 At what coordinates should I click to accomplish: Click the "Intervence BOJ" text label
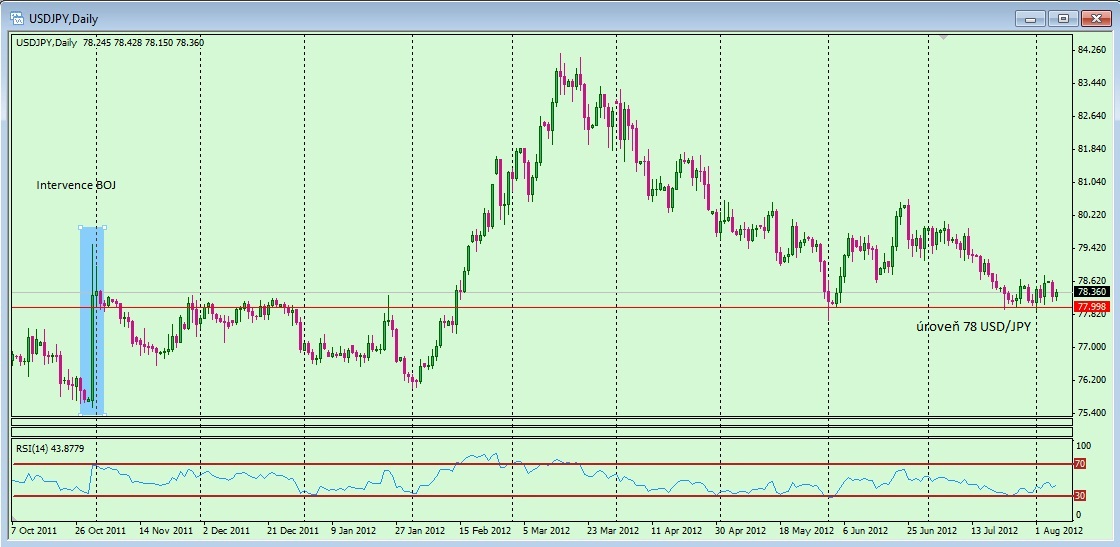[x=76, y=185]
